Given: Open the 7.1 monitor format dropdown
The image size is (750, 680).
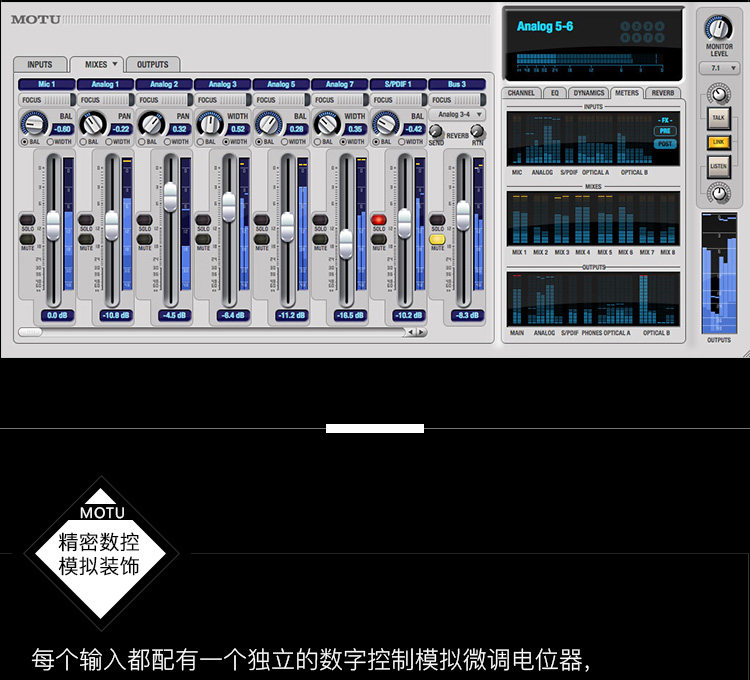Looking at the screenshot, I should click(x=719, y=68).
